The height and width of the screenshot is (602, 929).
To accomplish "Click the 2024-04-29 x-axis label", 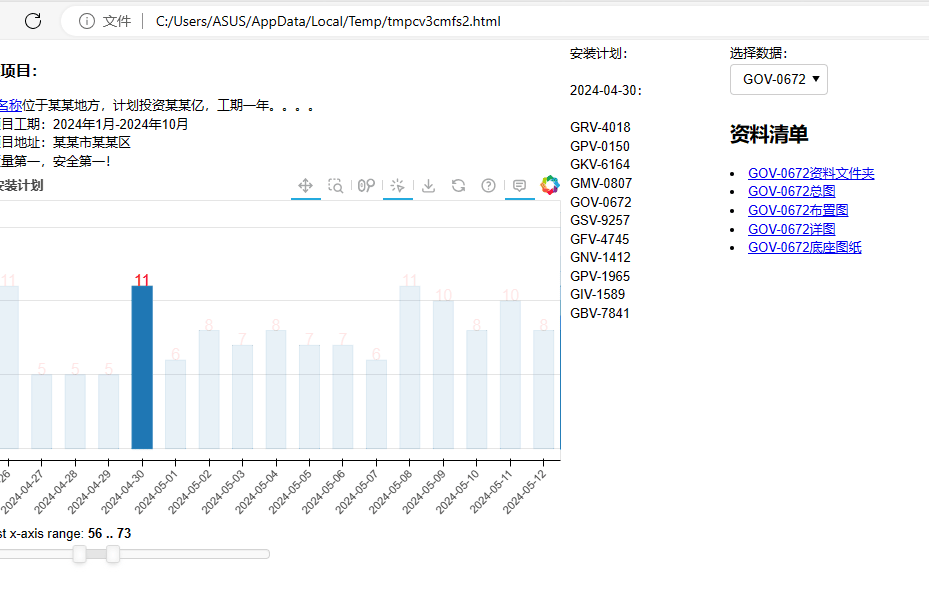I will [89, 492].
